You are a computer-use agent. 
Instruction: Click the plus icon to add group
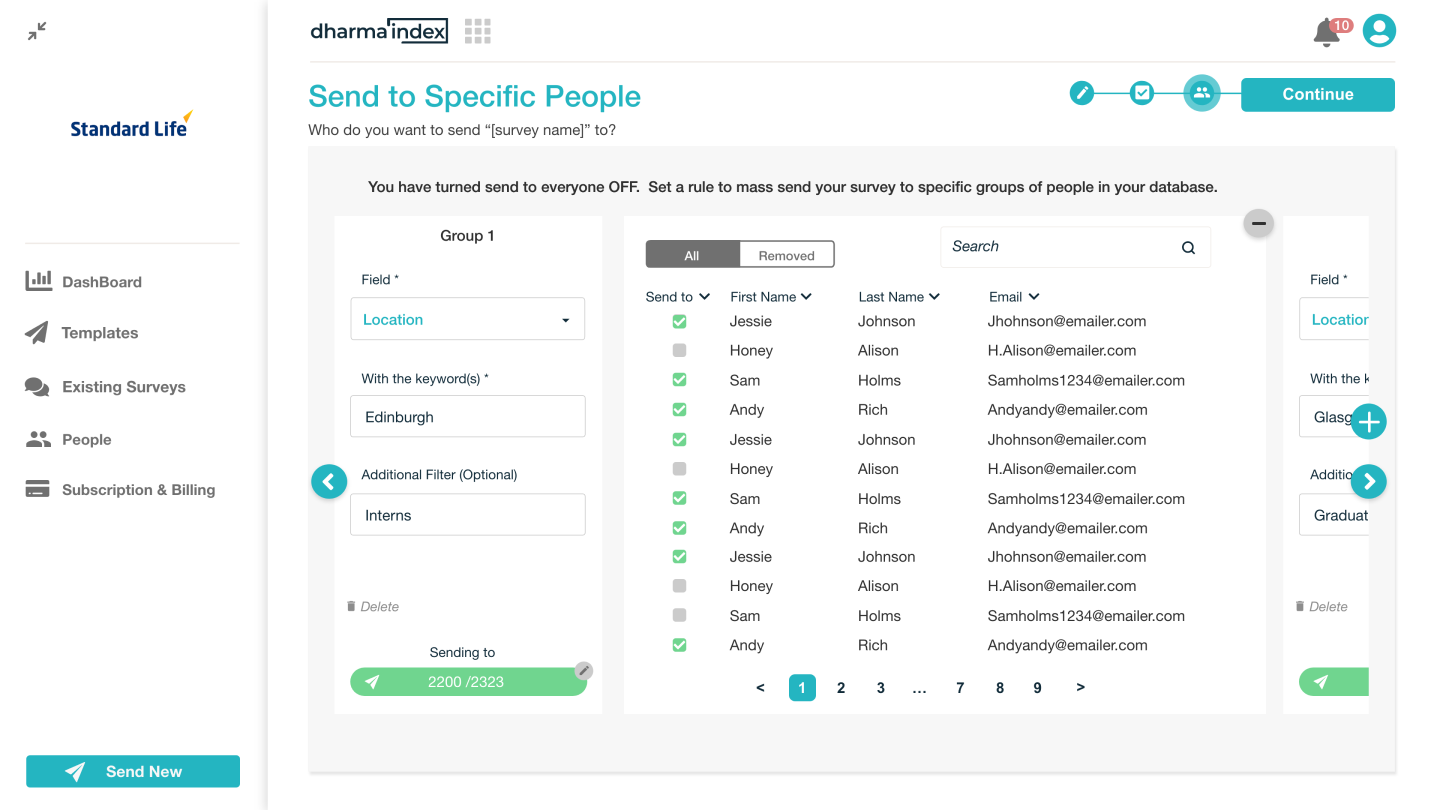tap(1368, 422)
